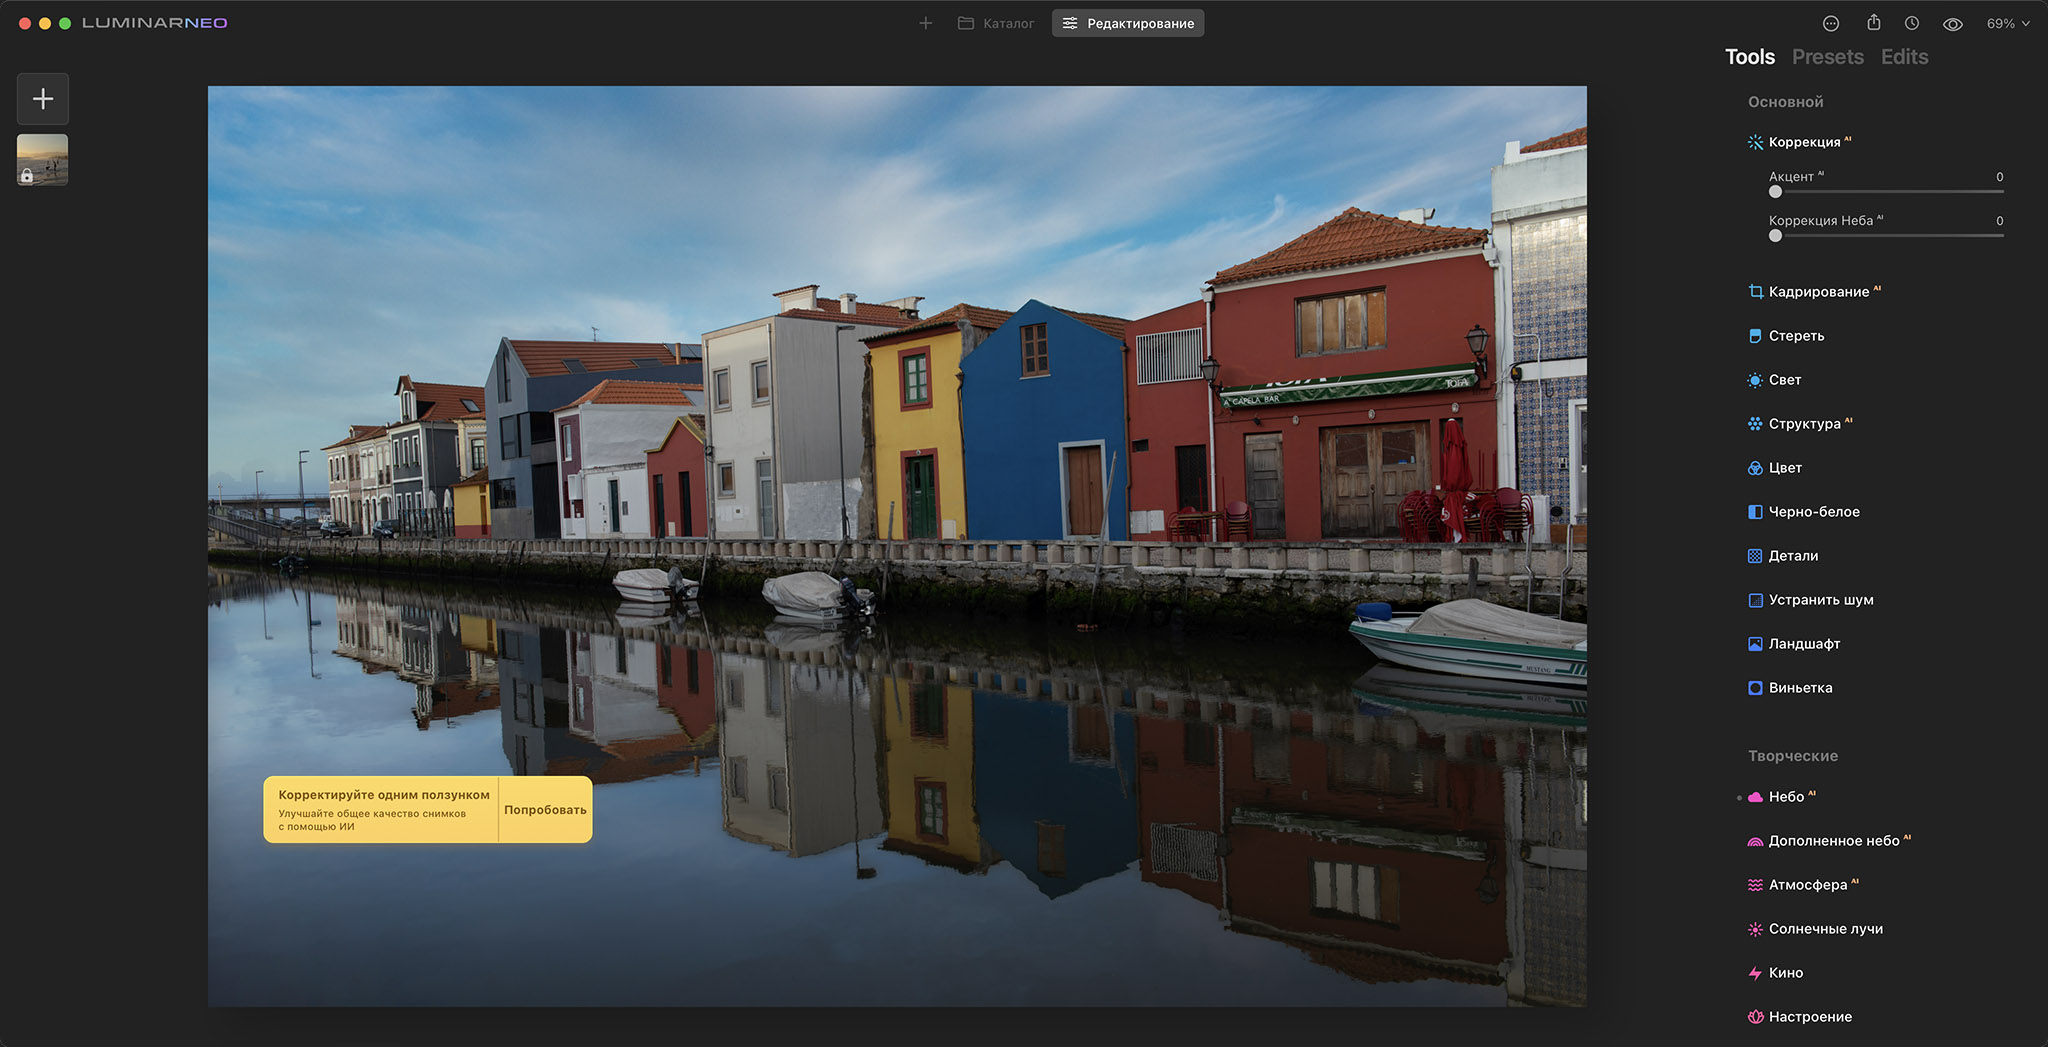
Task: Open edit history via the clock icon
Action: click(1912, 22)
